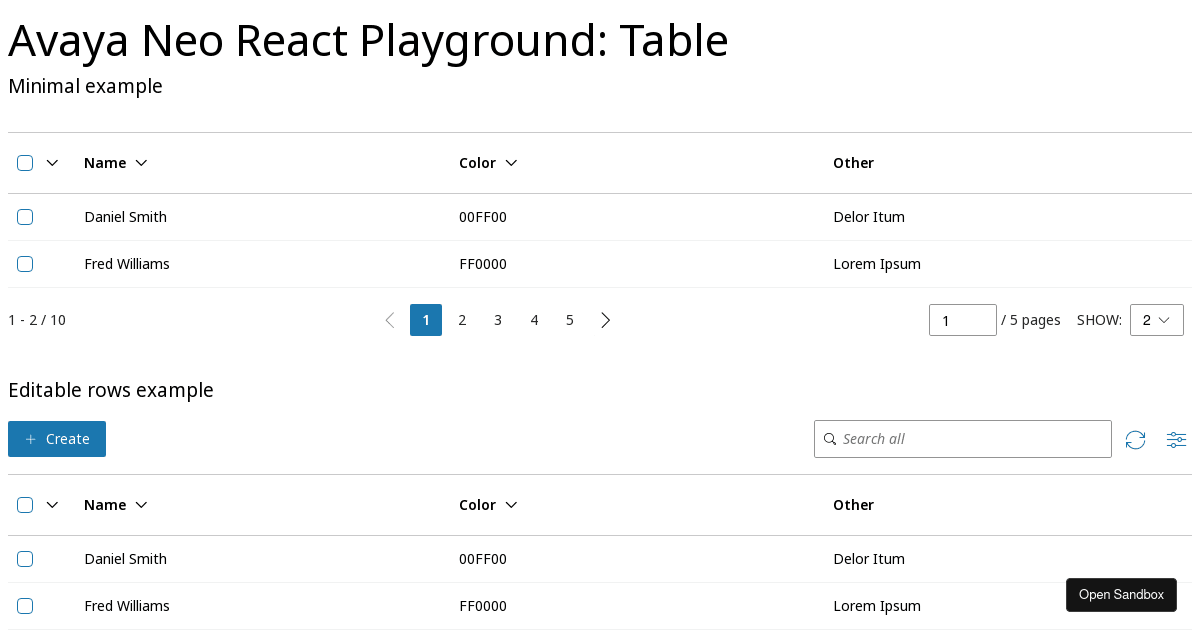Viewport: 1200px width, 630px height.
Task: Toggle select-all checkbox in Editable rows table
Action: [25, 505]
